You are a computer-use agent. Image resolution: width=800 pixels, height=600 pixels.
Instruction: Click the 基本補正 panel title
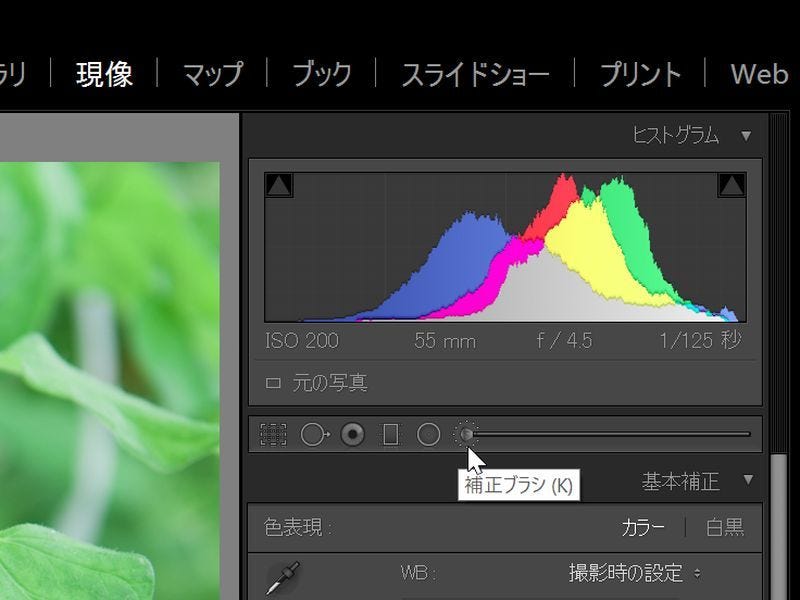pyautogui.click(x=681, y=482)
